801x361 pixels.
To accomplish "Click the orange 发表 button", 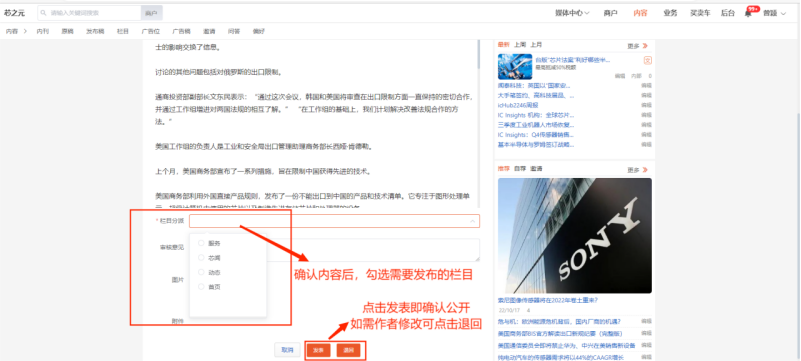I will coord(318,350).
